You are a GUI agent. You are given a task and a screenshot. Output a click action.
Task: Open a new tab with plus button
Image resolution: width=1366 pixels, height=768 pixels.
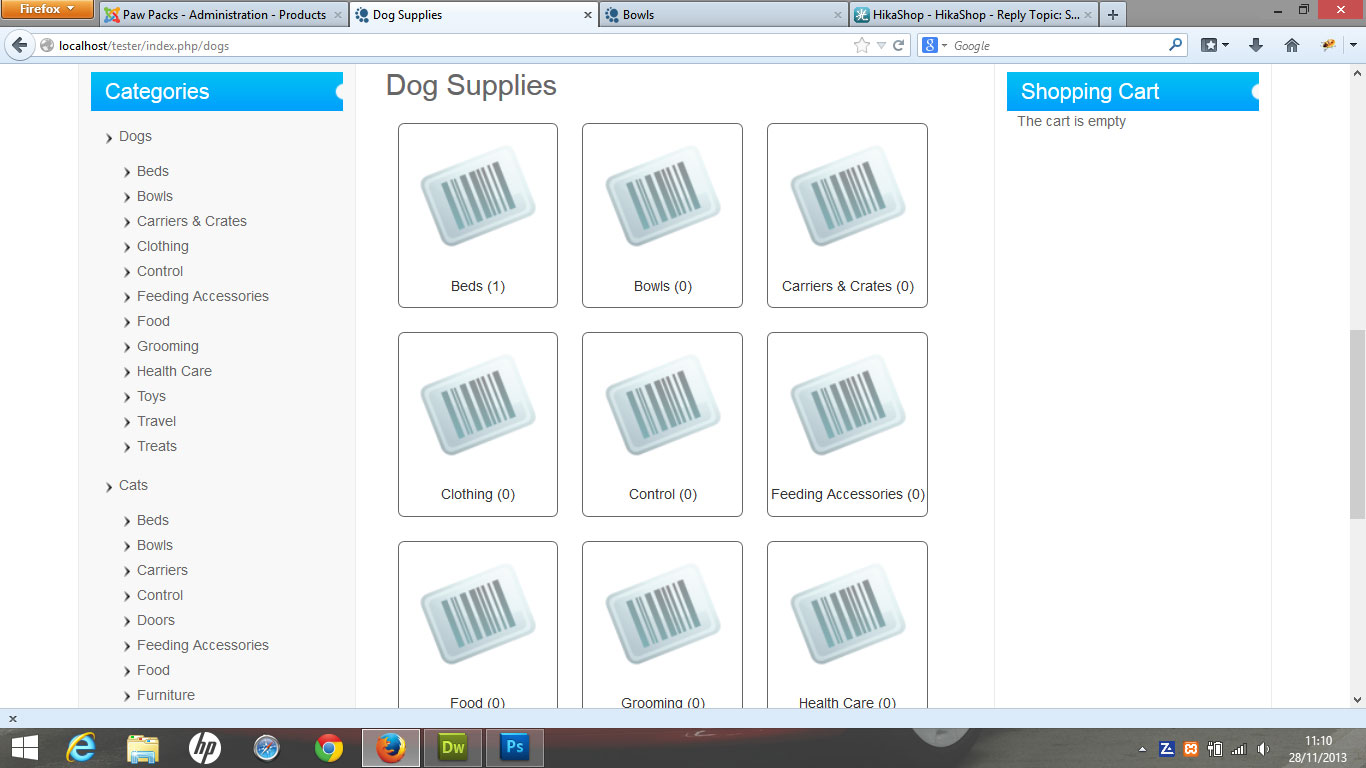(1113, 15)
